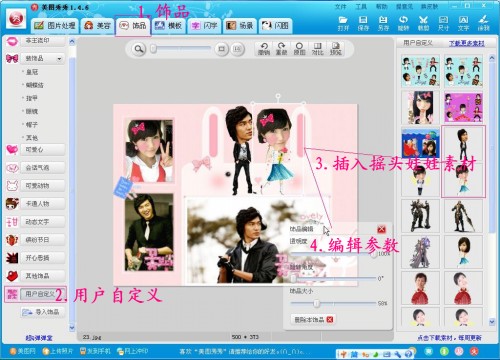This screenshot has width=500, height=360.
Task: Click the 开心恶搞 funny spoof button
Action: [x=42, y=258]
